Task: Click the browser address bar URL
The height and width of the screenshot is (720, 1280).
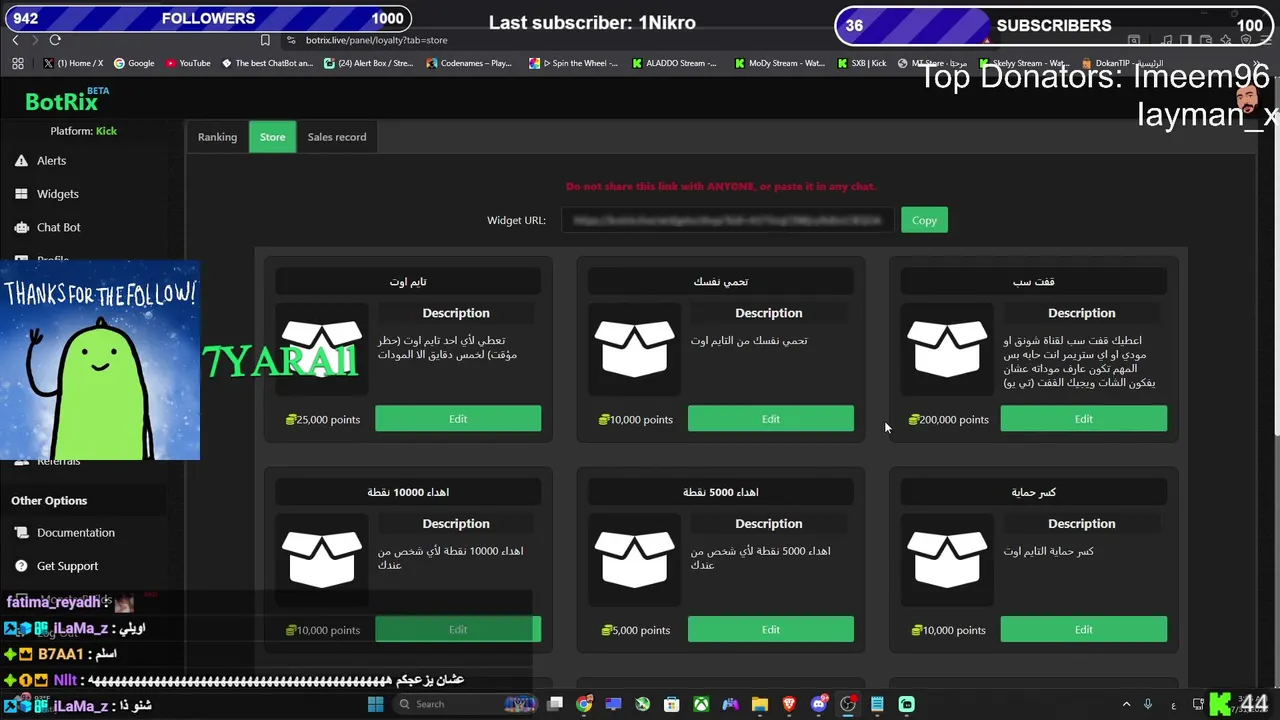Action: pyautogui.click(x=376, y=40)
